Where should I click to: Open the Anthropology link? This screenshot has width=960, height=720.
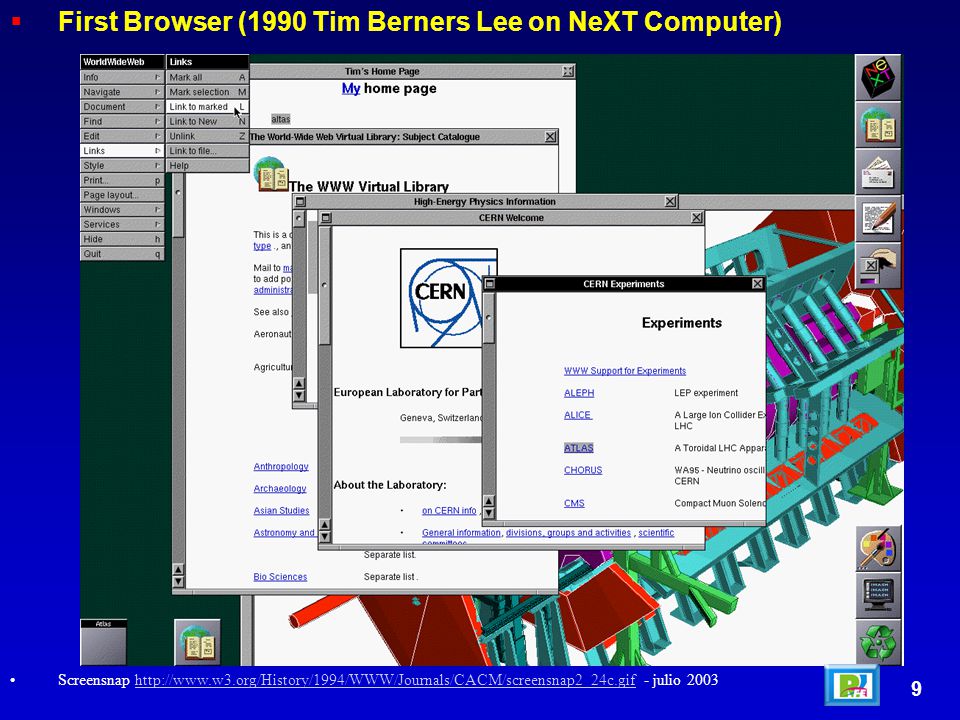pos(281,467)
